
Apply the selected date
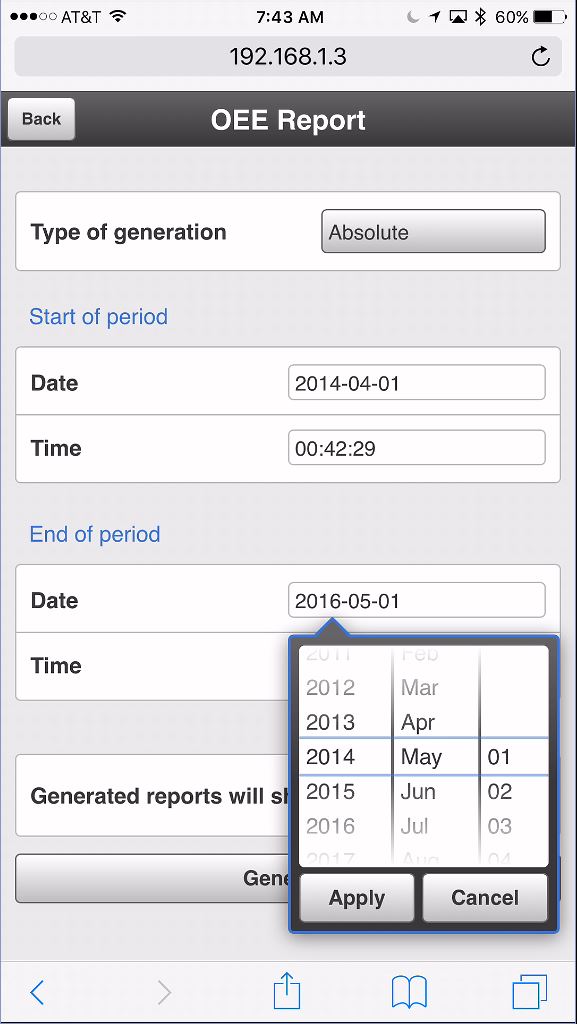(357, 898)
